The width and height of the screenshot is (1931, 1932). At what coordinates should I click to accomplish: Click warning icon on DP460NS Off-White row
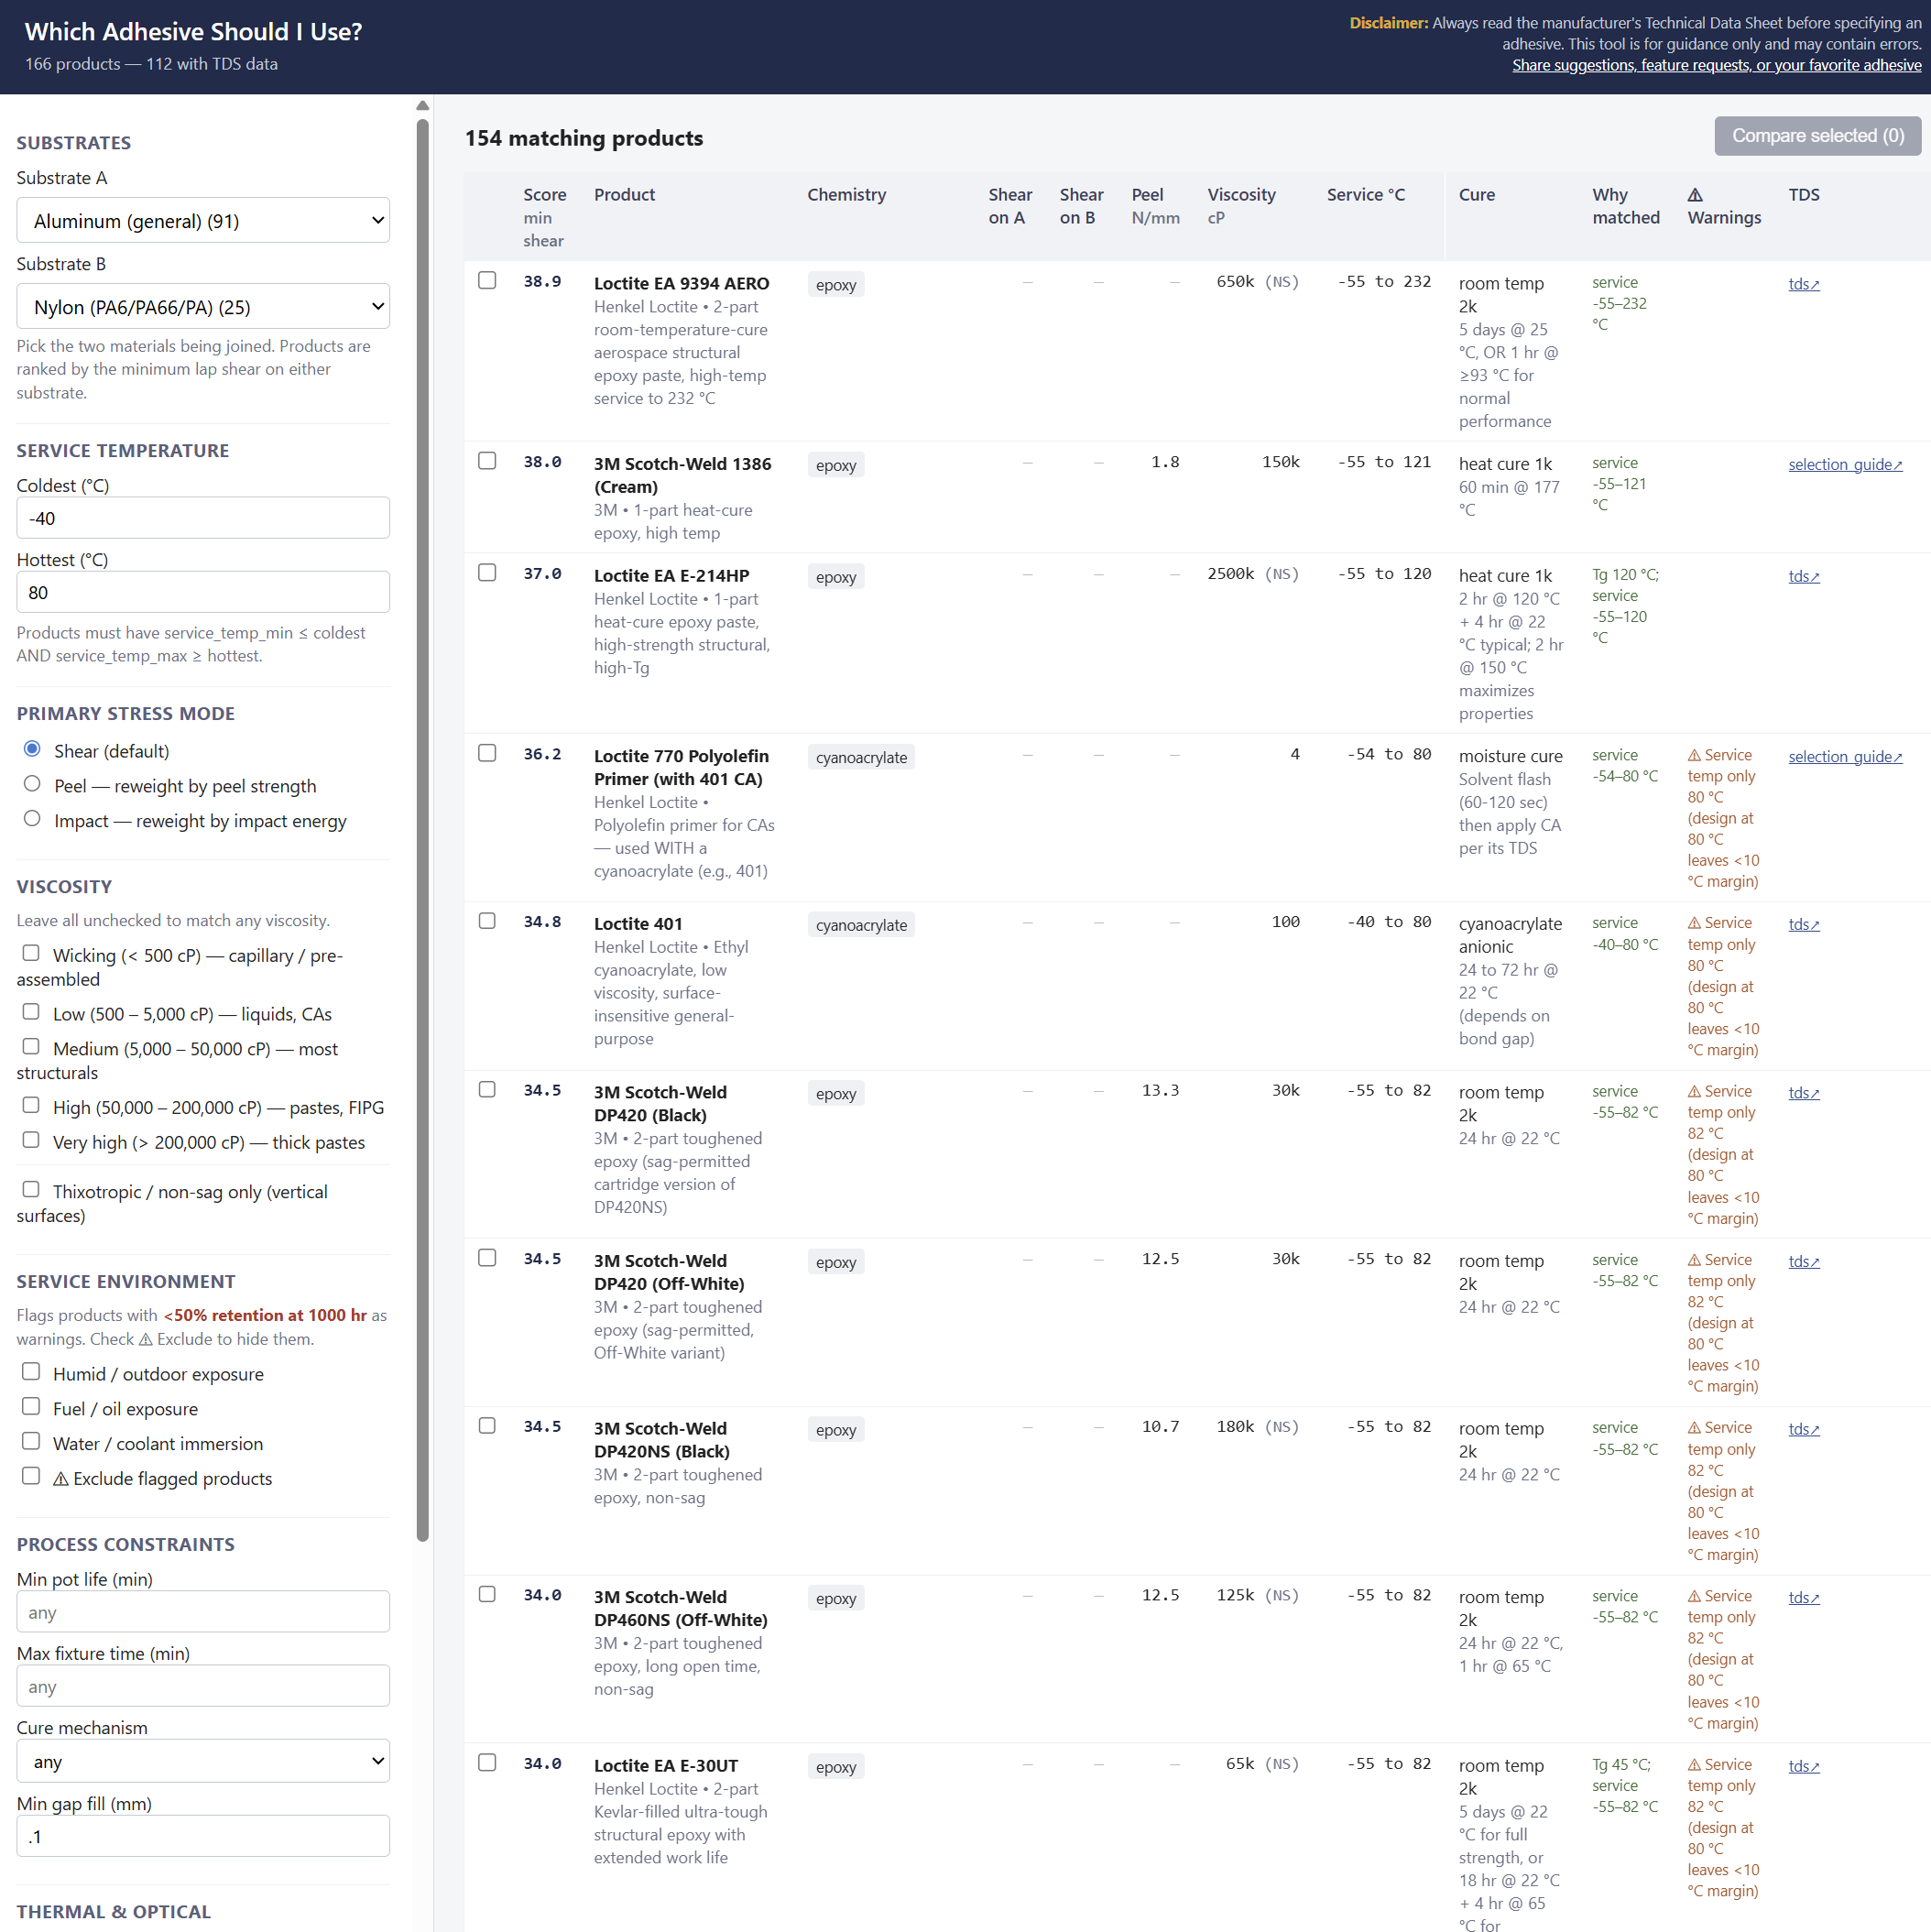[1694, 1597]
